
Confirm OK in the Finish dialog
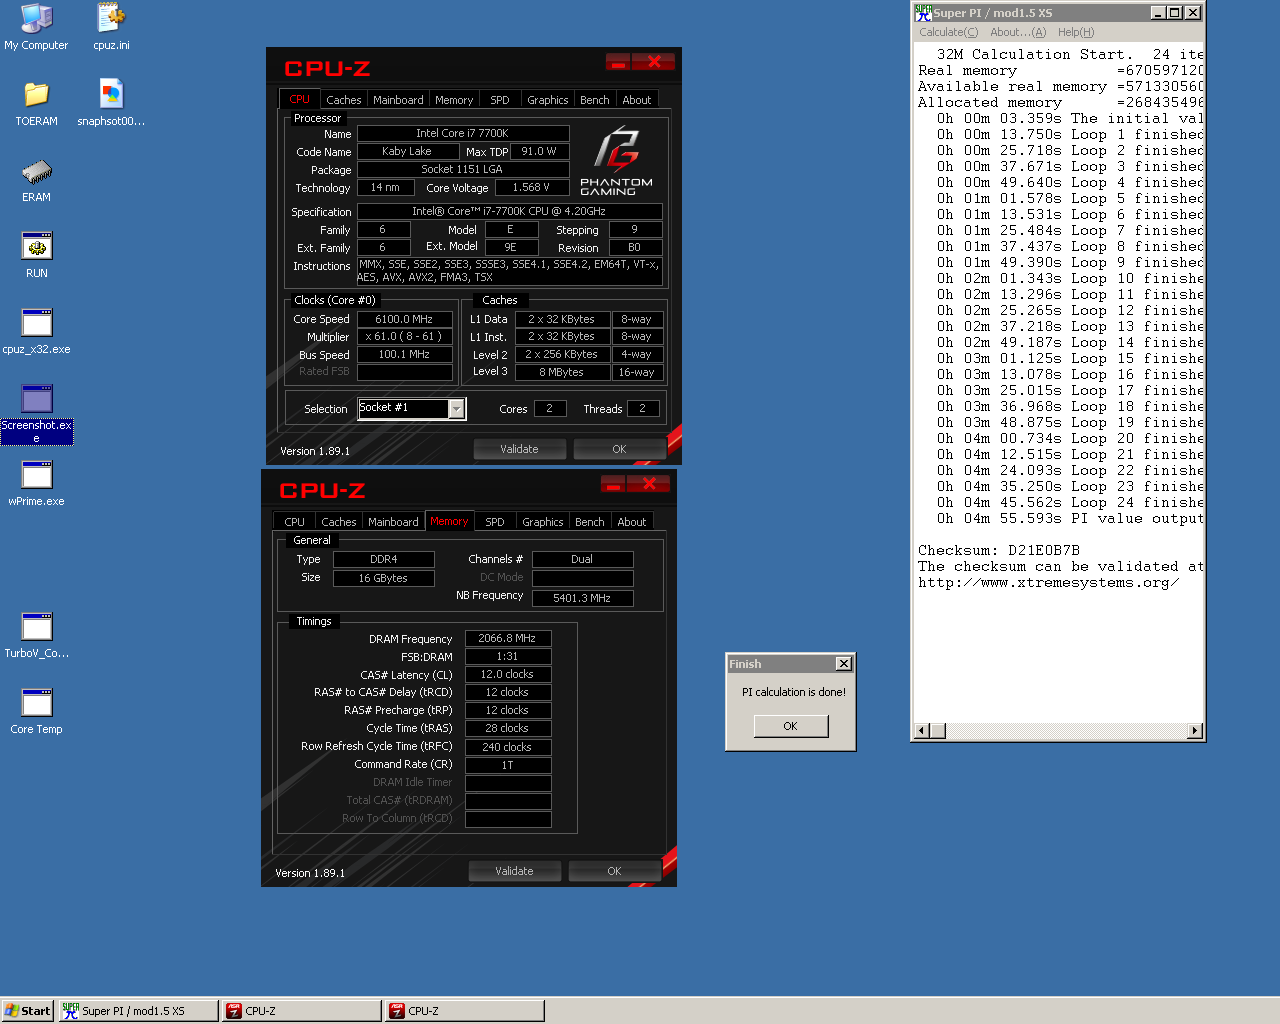click(790, 726)
